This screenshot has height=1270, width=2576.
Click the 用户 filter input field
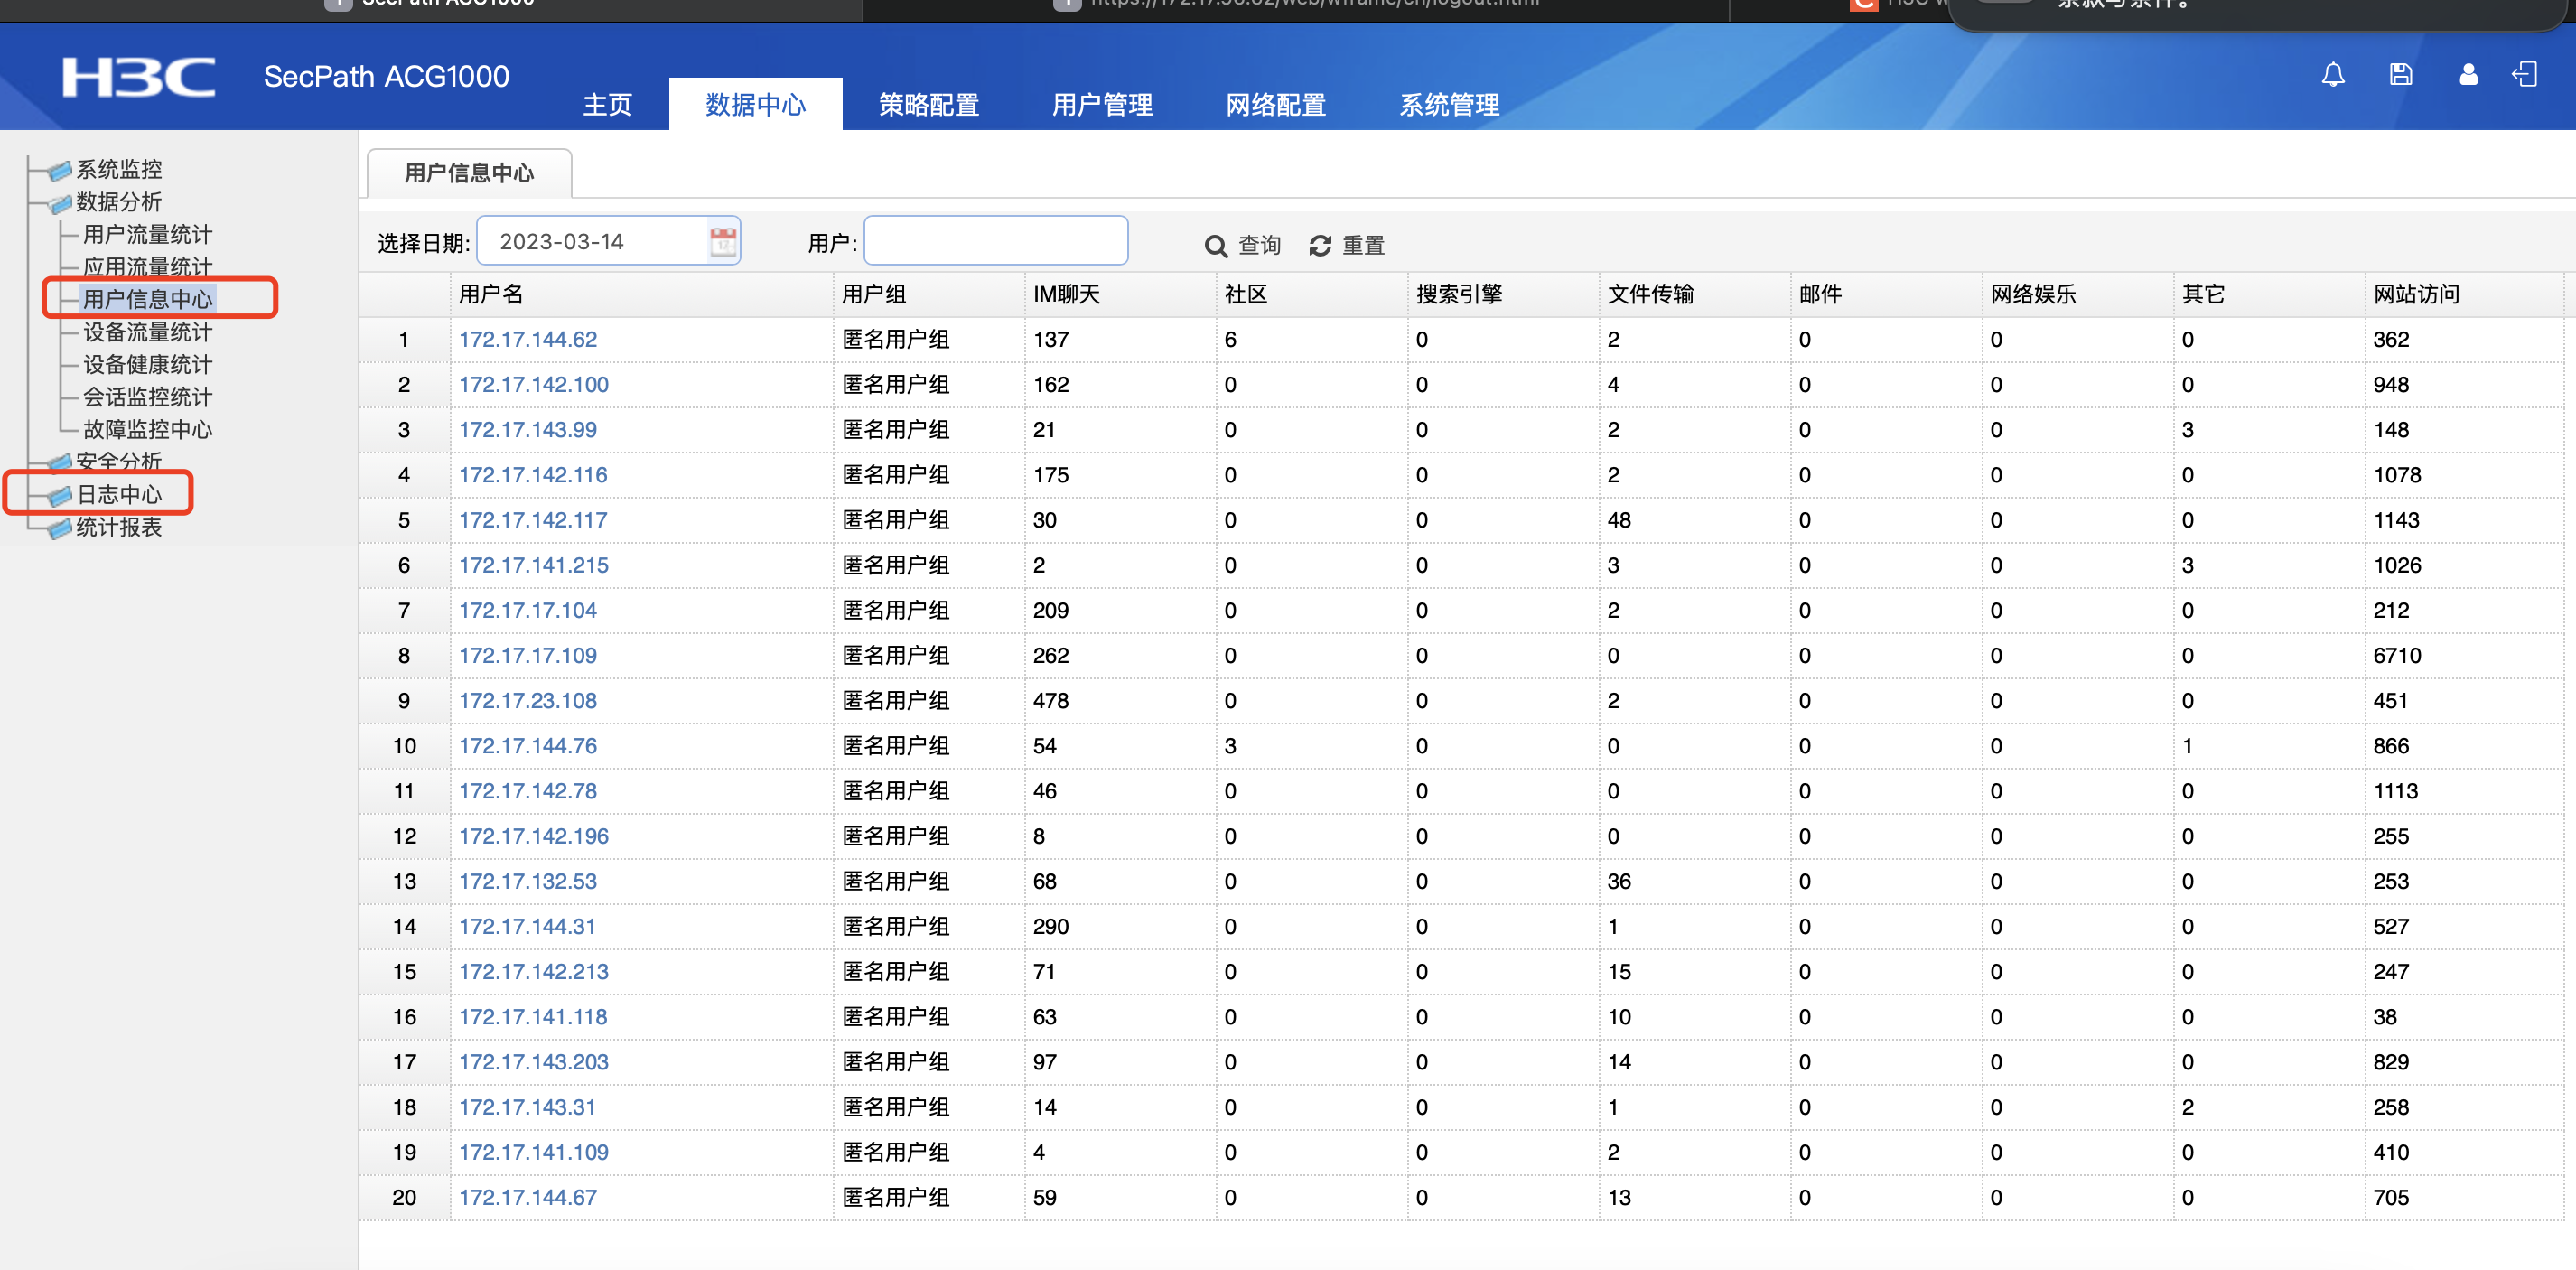tap(995, 241)
